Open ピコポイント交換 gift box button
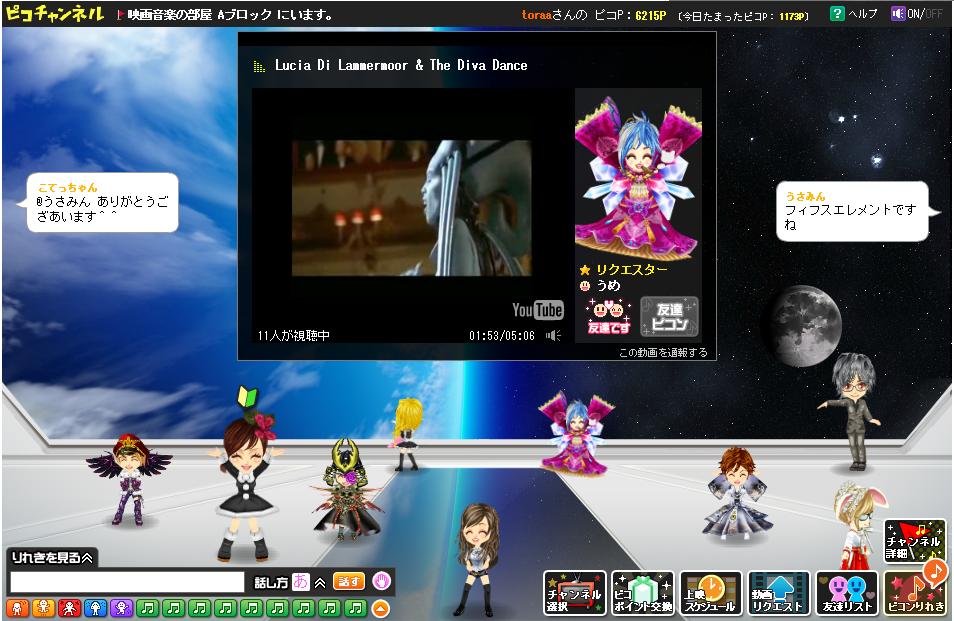Image resolution: width=954 pixels, height=621 pixels. tap(642, 593)
